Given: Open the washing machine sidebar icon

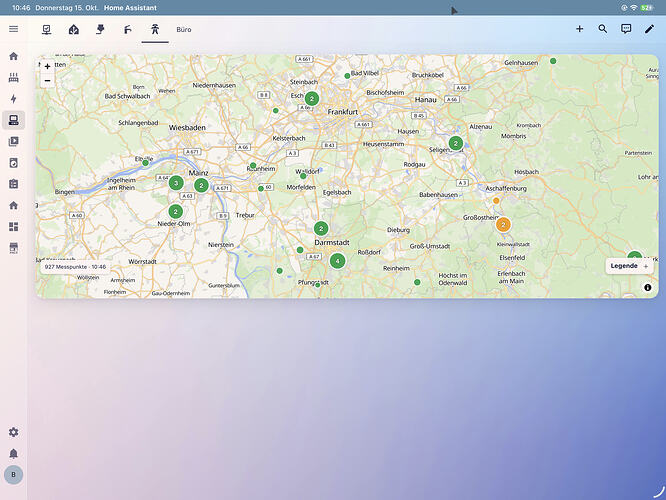Looking at the screenshot, I should pyautogui.click(x=14, y=163).
